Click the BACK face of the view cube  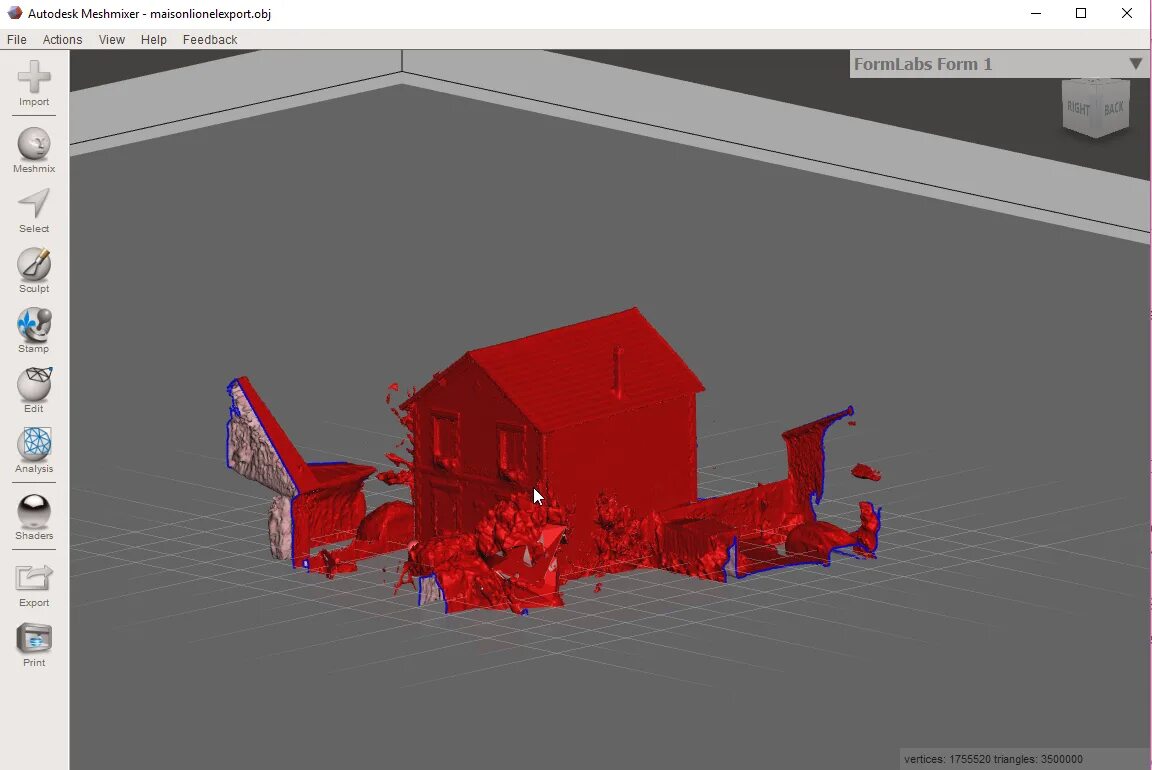pyautogui.click(x=1113, y=109)
